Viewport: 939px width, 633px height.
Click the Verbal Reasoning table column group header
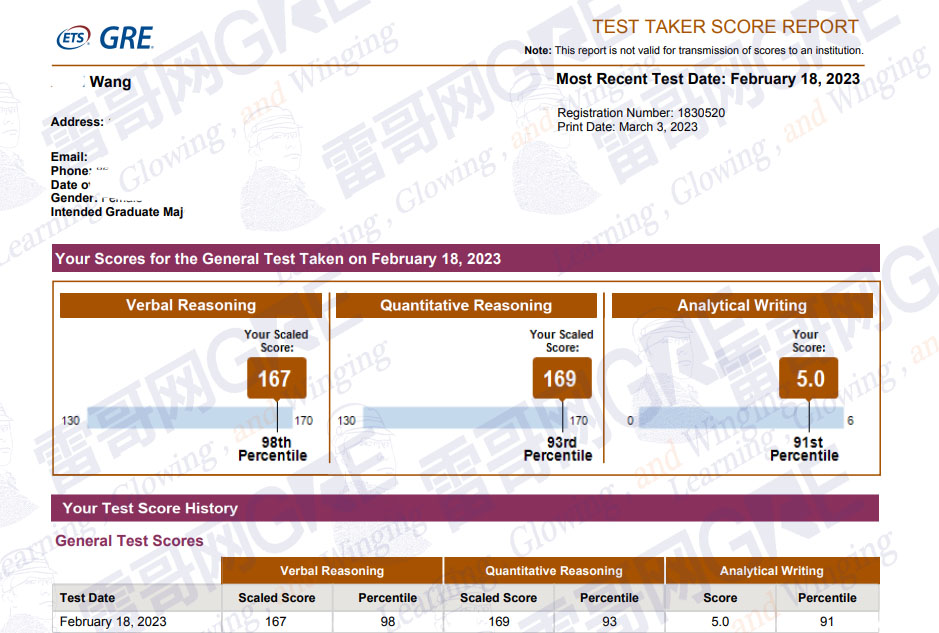pos(332,571)
